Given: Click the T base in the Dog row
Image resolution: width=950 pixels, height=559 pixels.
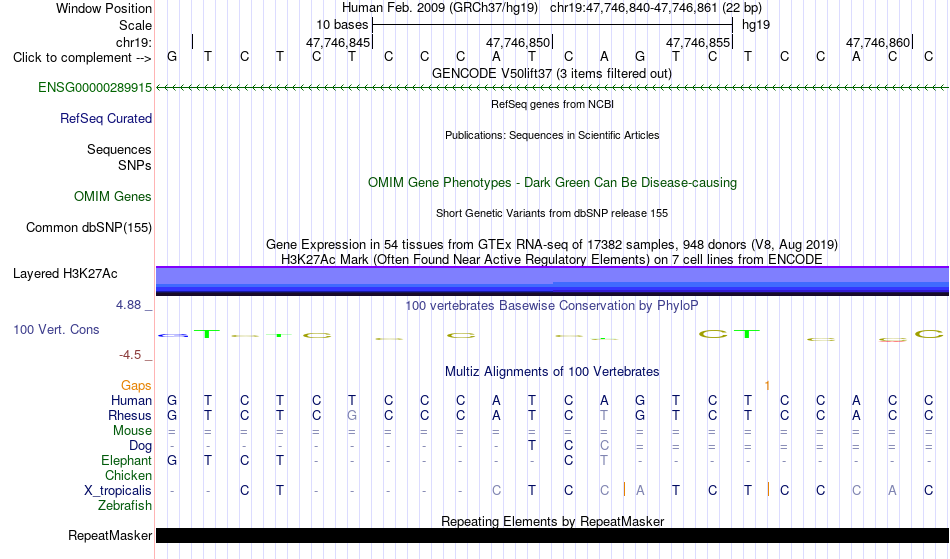Looking at the screenshot, I should point(532,446).
